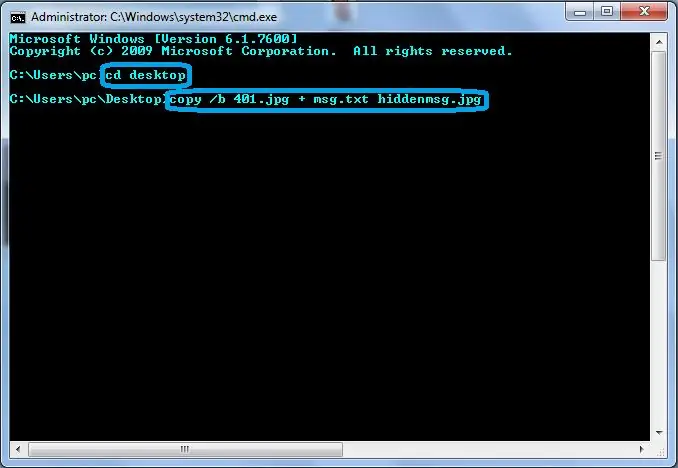Screen dimensions: 678x468
Task: Click the msg.txt text in the command
Action: click(341, 100)
